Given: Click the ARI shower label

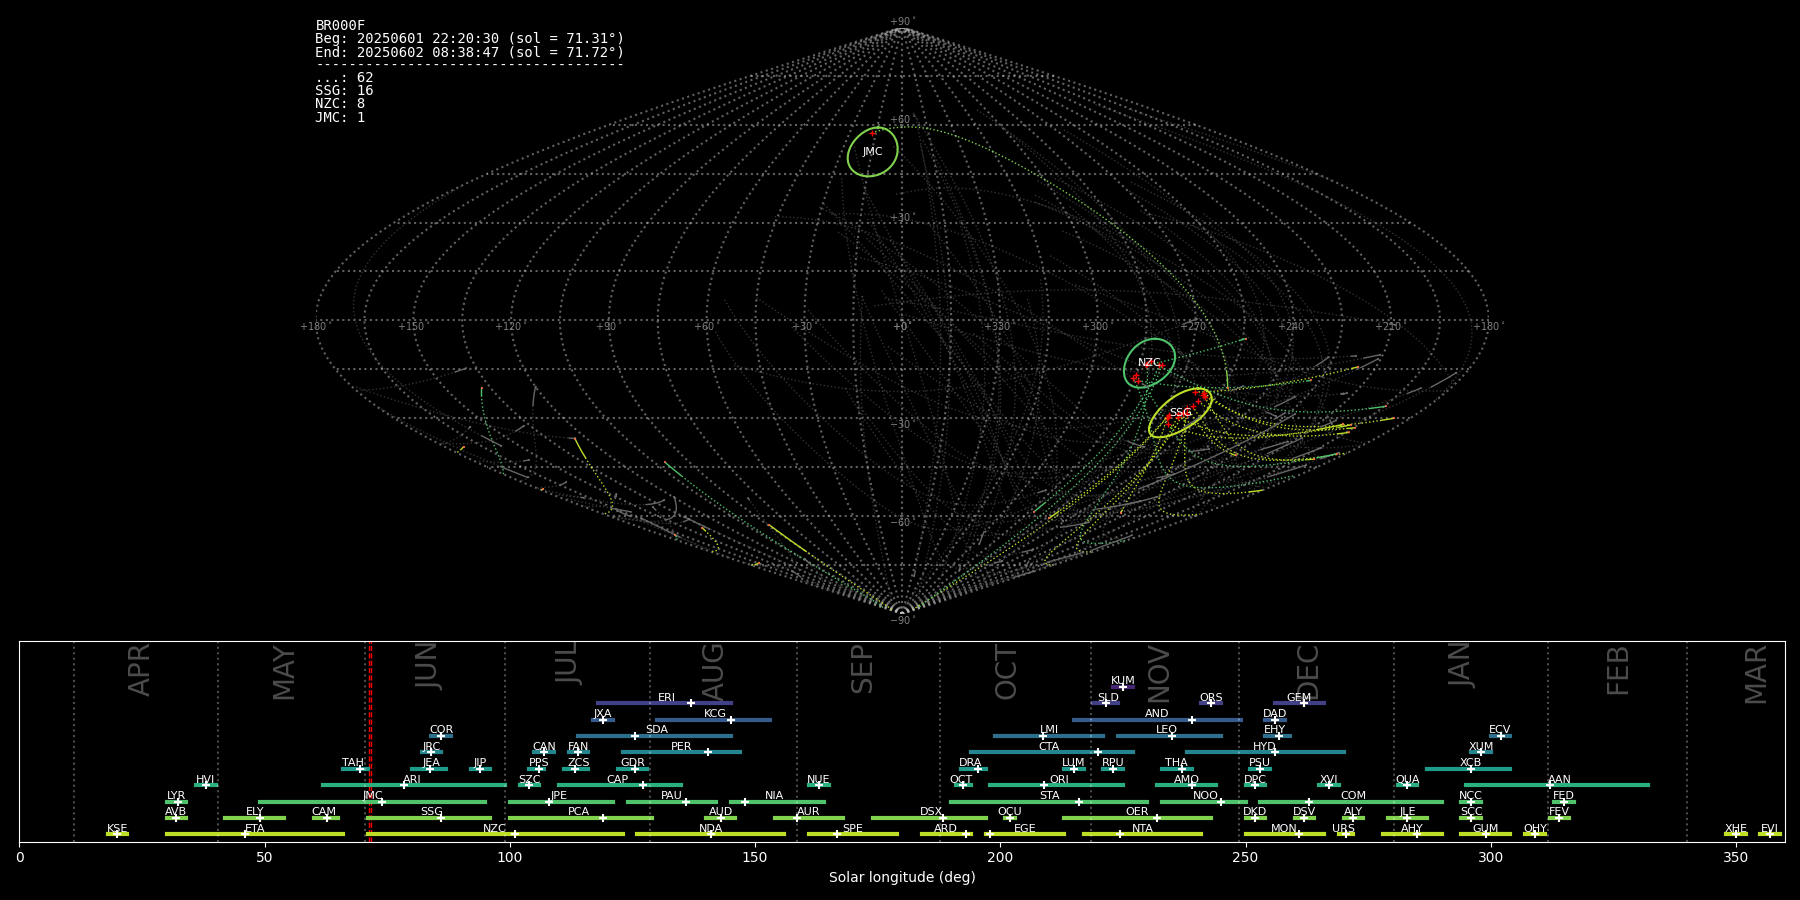Looking at the screenshot, I should pyautogui.click(x=412, y=780).
